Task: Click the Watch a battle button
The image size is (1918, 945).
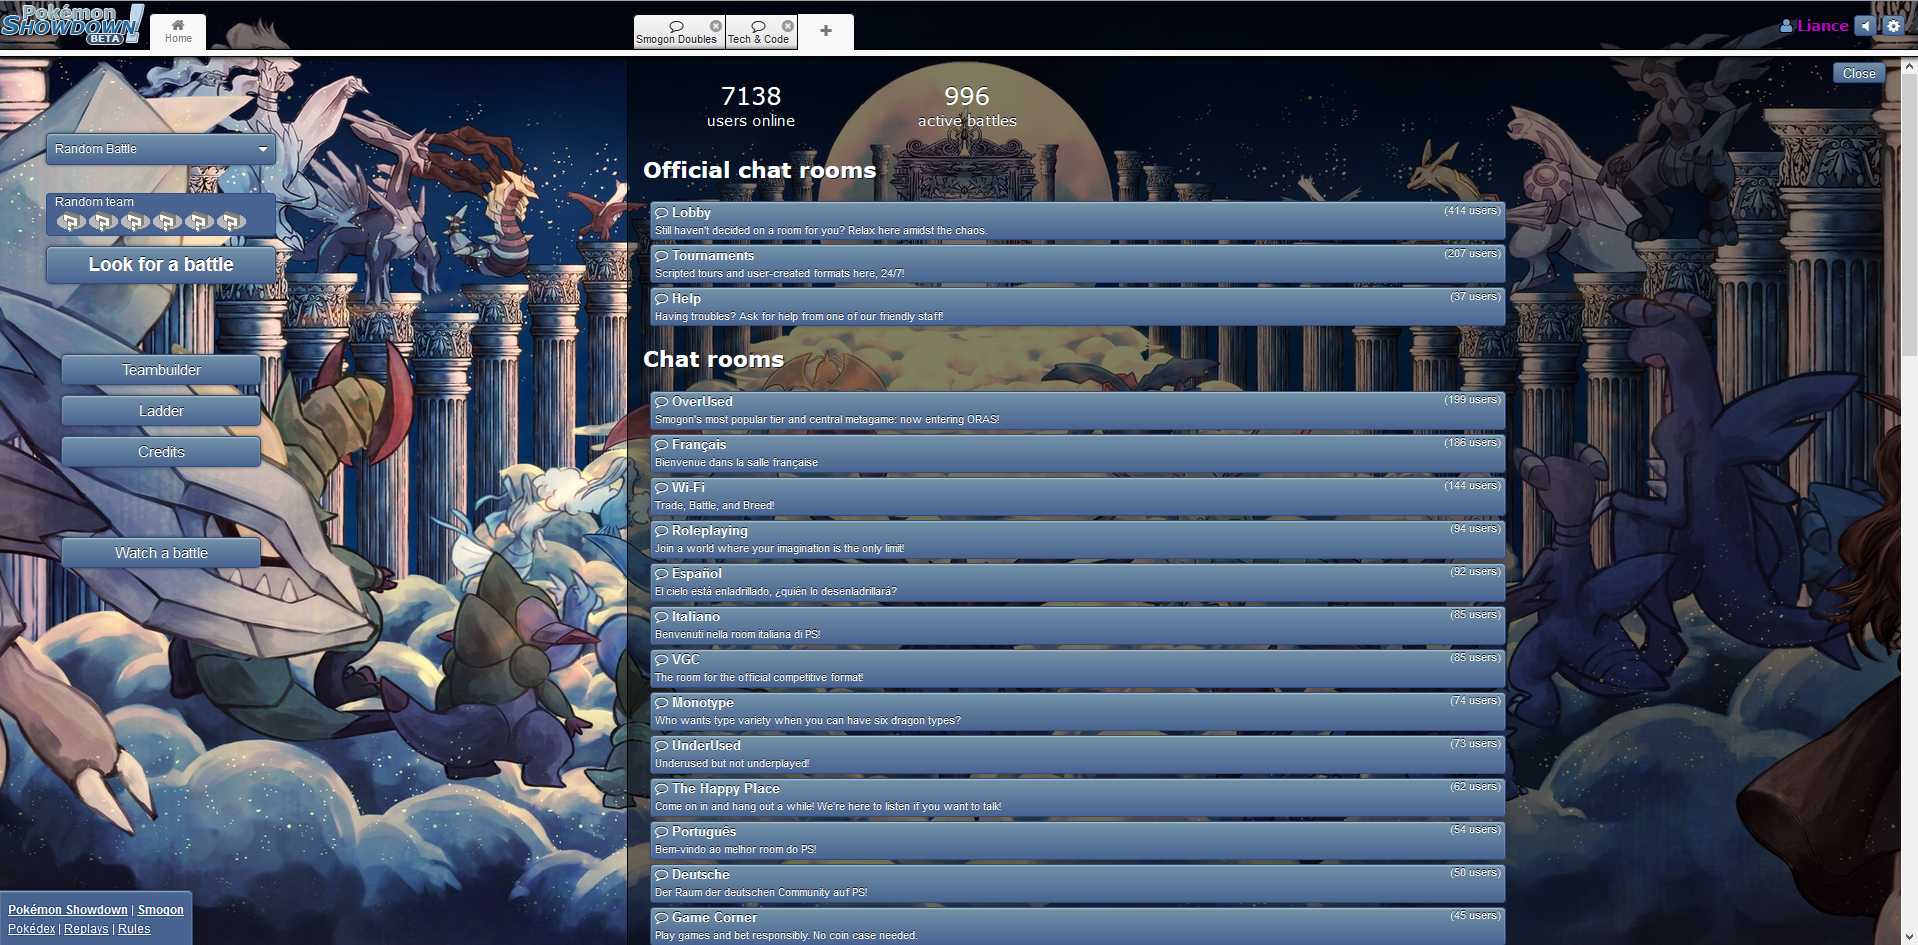Action: (x=161, y=553)
